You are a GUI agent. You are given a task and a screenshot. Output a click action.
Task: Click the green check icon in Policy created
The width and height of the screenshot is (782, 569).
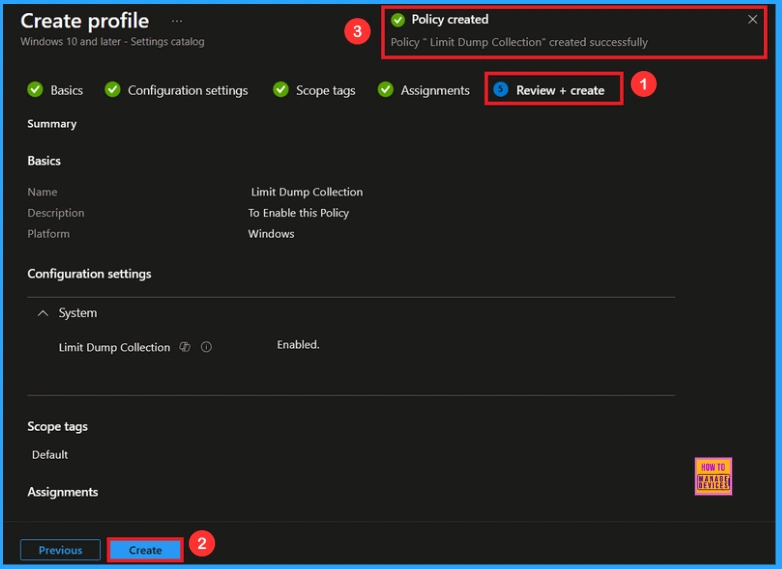tap(398, 20)
